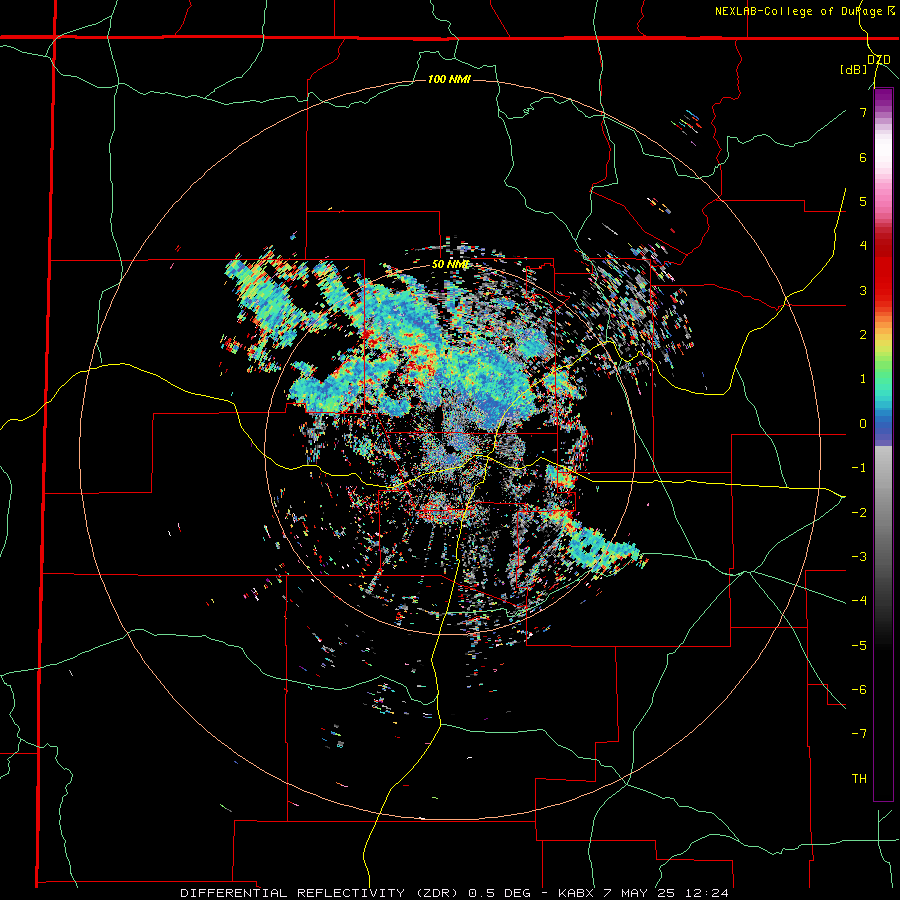Click the 3 value on the dB scale
The image size is (900, 900).
point(863,290)
